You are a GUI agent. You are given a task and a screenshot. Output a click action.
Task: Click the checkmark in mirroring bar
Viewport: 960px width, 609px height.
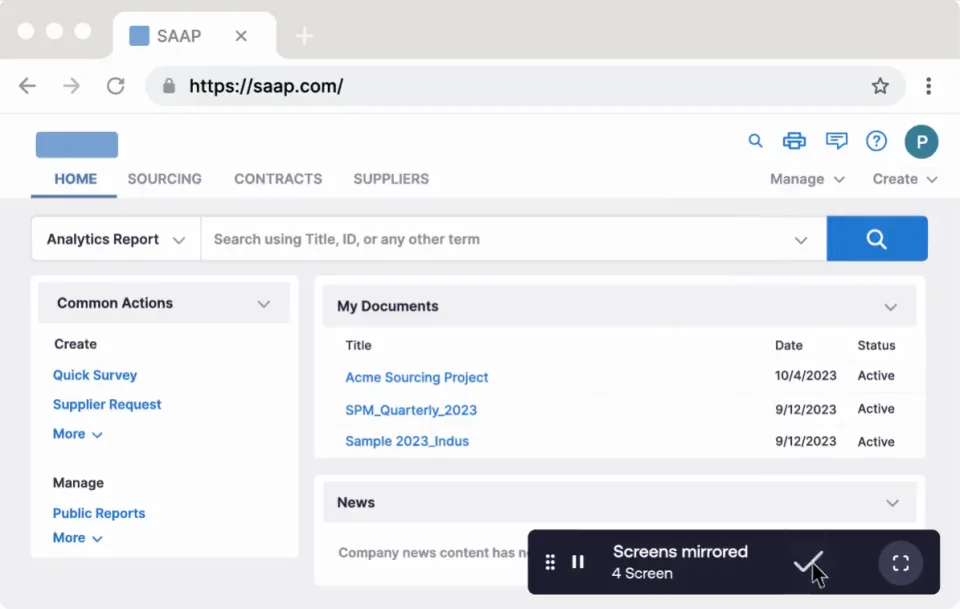808,563
